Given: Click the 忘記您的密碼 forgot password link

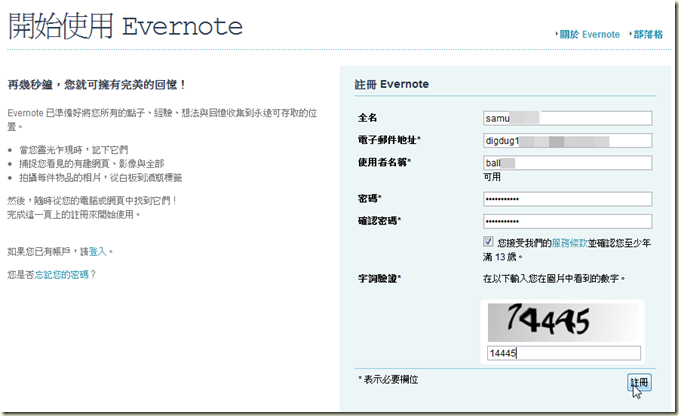Looking at the screenshot, I should (61, 274).
